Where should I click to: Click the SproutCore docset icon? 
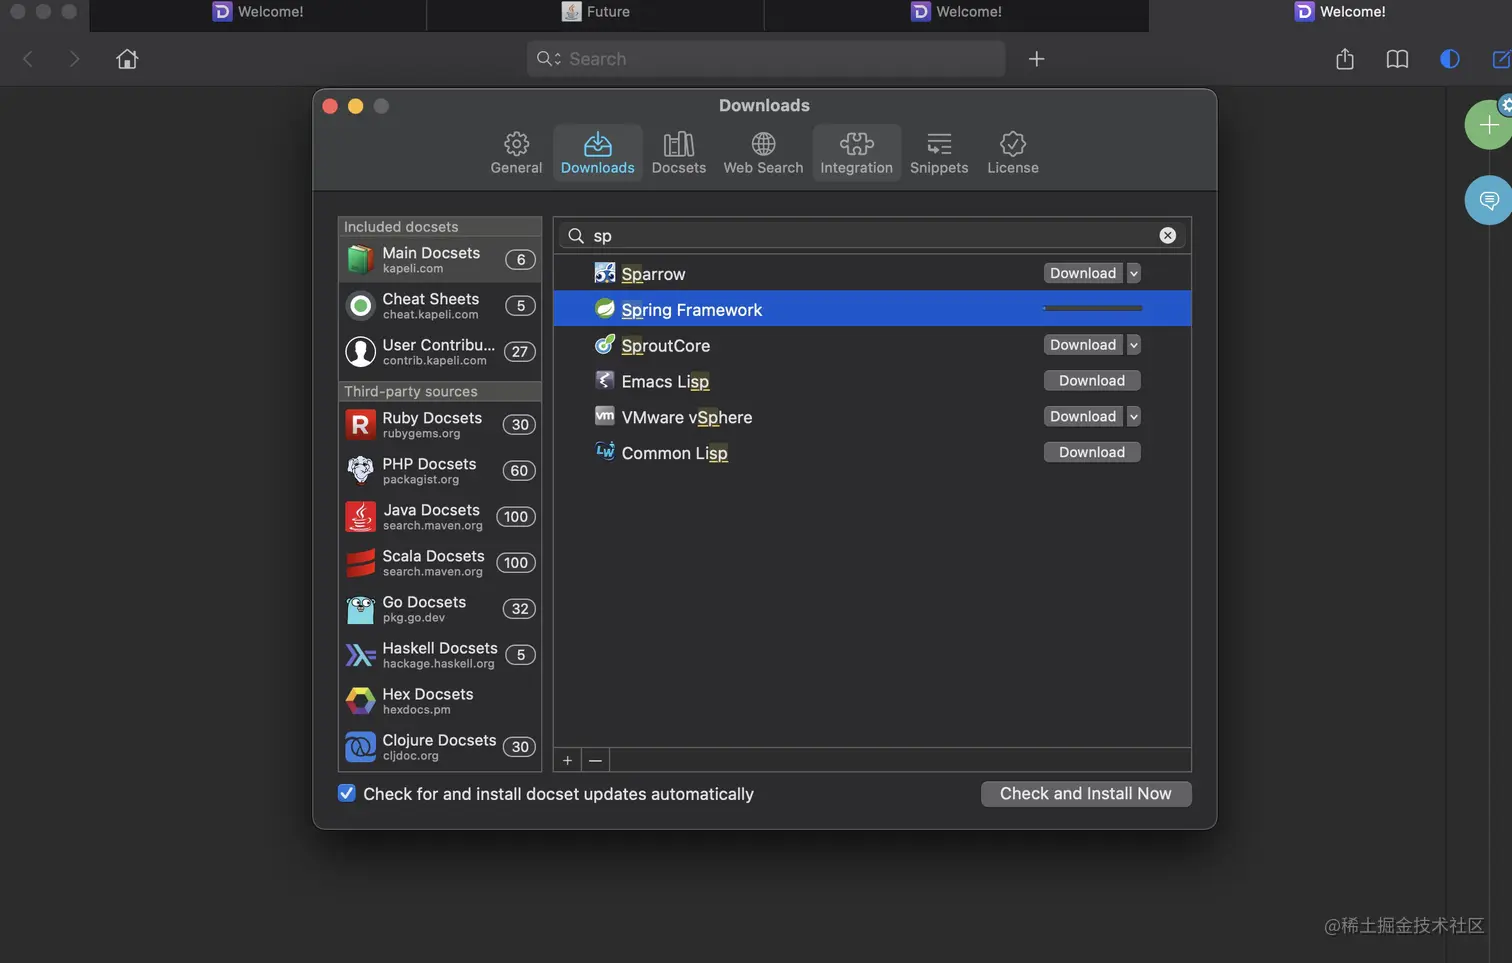605,344
